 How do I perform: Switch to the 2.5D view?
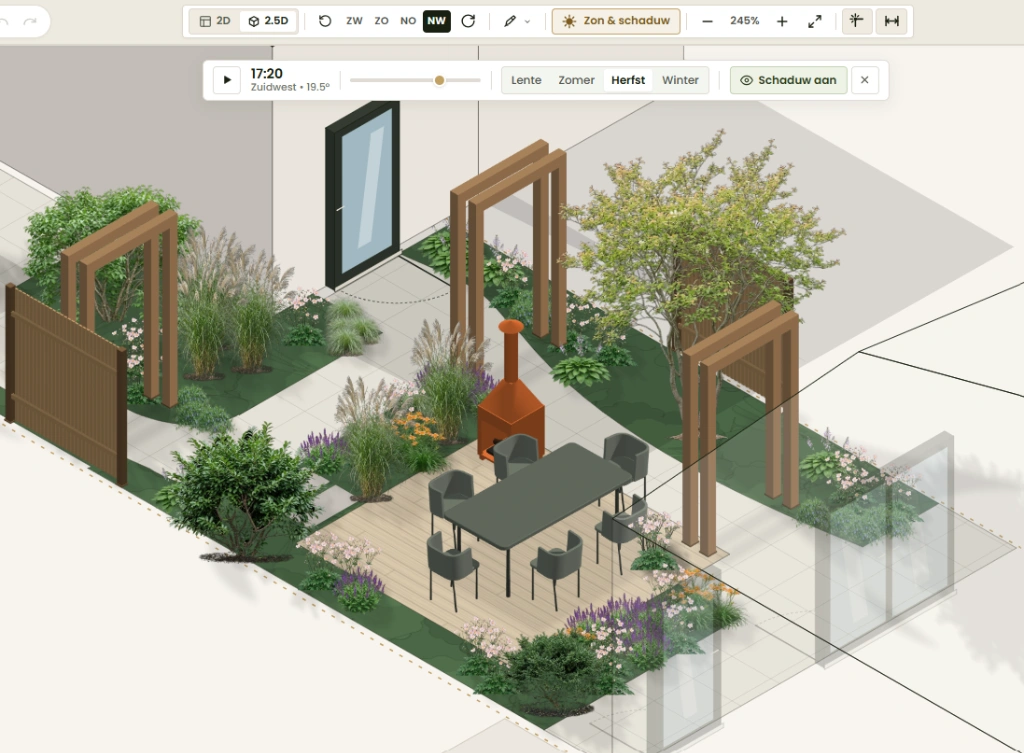[x=268, y=21]
